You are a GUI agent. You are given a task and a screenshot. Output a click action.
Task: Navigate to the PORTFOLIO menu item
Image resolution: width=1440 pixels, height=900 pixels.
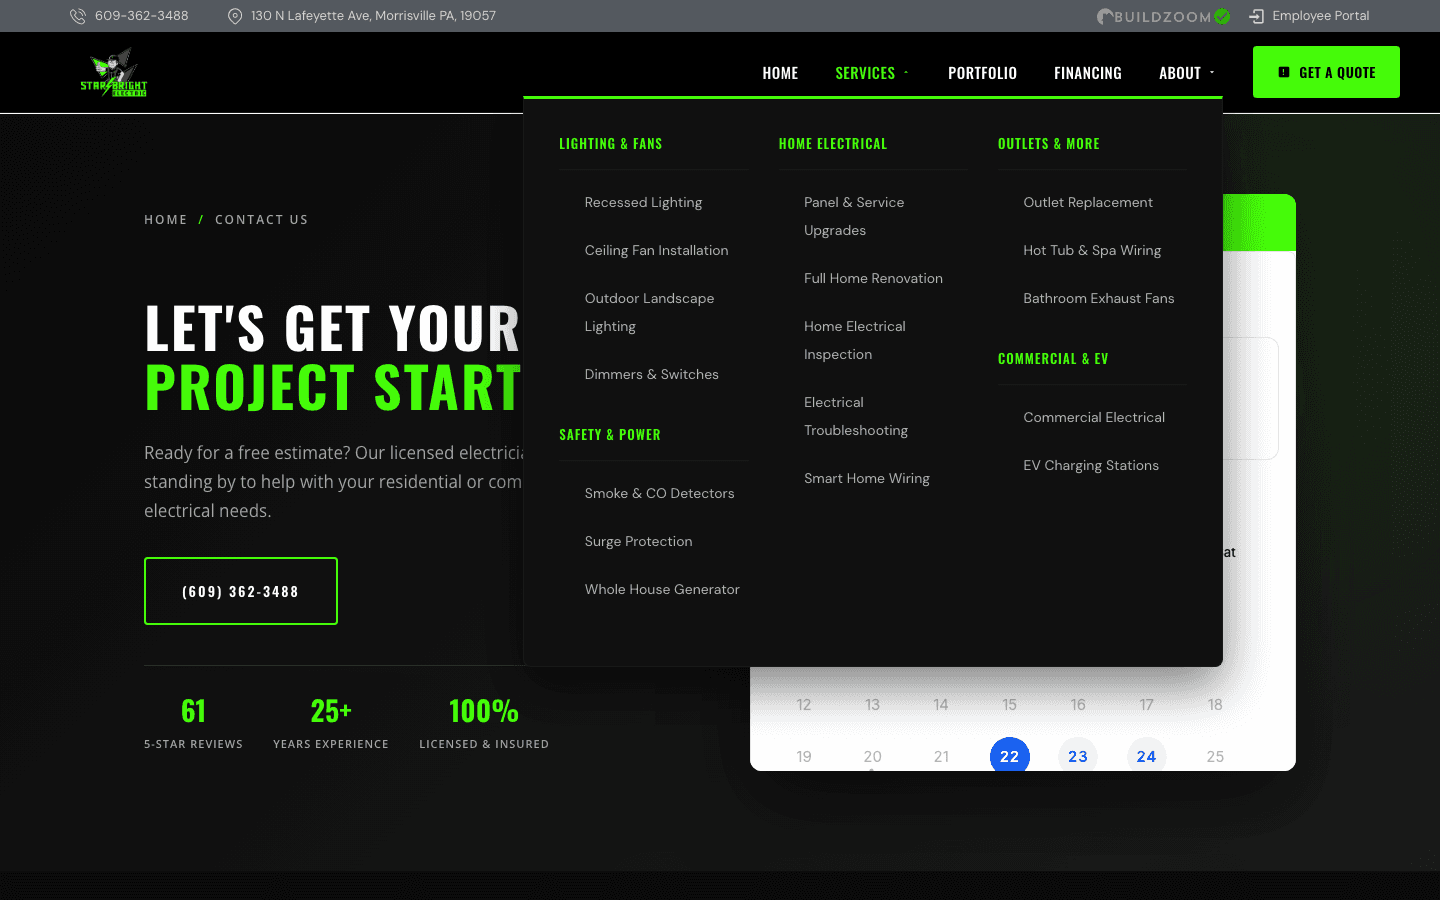coord(982,72)
